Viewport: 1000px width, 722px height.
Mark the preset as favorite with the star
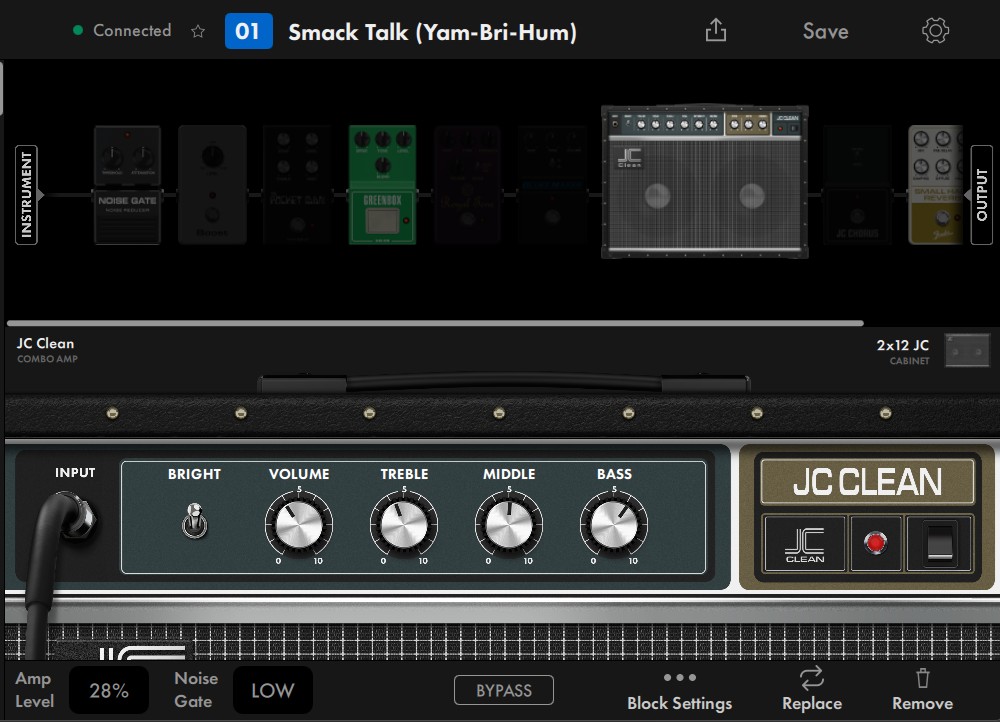tap(198, 31)
